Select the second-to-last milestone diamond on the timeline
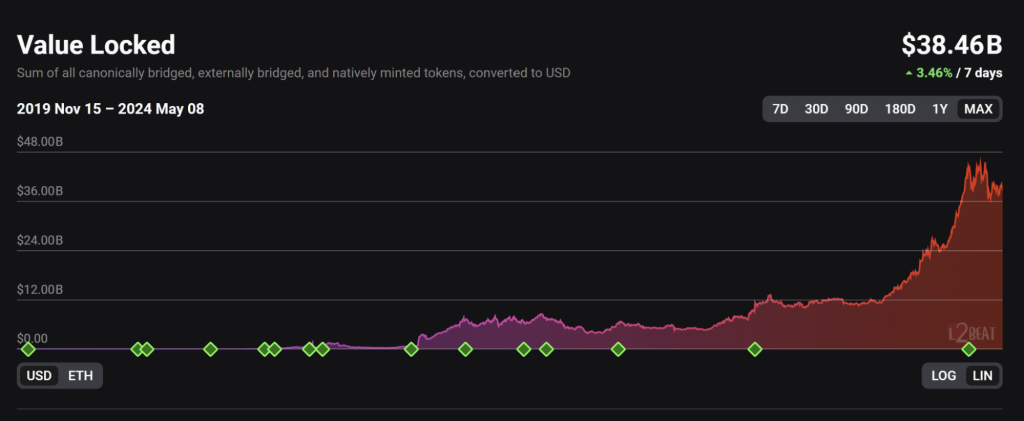Screen dimensions: 1024x421 coord(755,349)
